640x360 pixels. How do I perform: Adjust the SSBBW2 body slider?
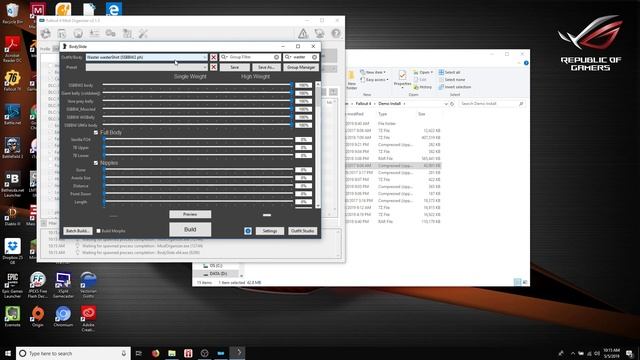[198, 85]
